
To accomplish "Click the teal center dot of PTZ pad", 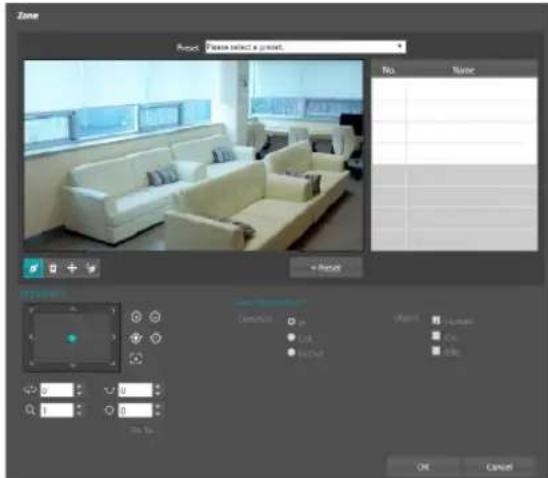I will coord(72,338).
